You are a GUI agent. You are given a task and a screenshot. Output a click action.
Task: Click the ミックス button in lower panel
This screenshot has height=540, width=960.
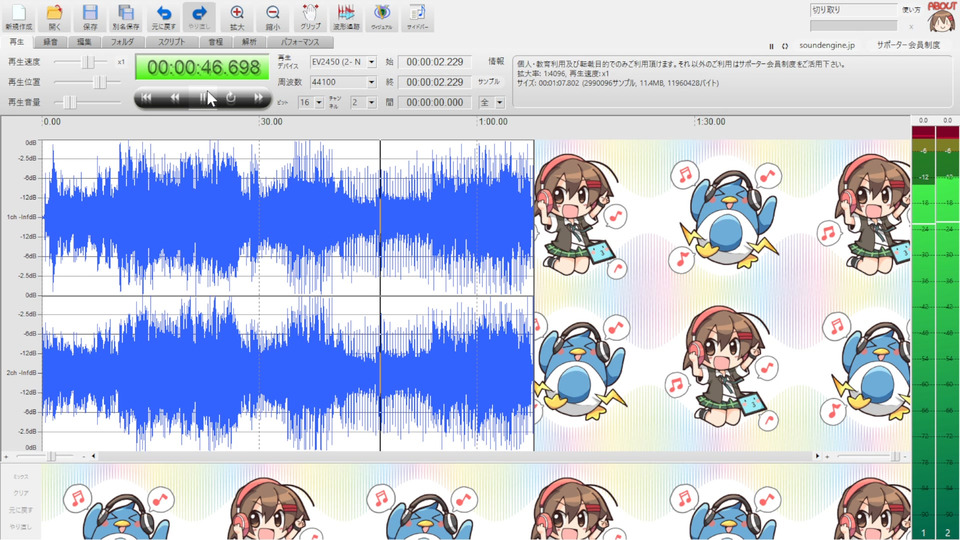(21, 476)
